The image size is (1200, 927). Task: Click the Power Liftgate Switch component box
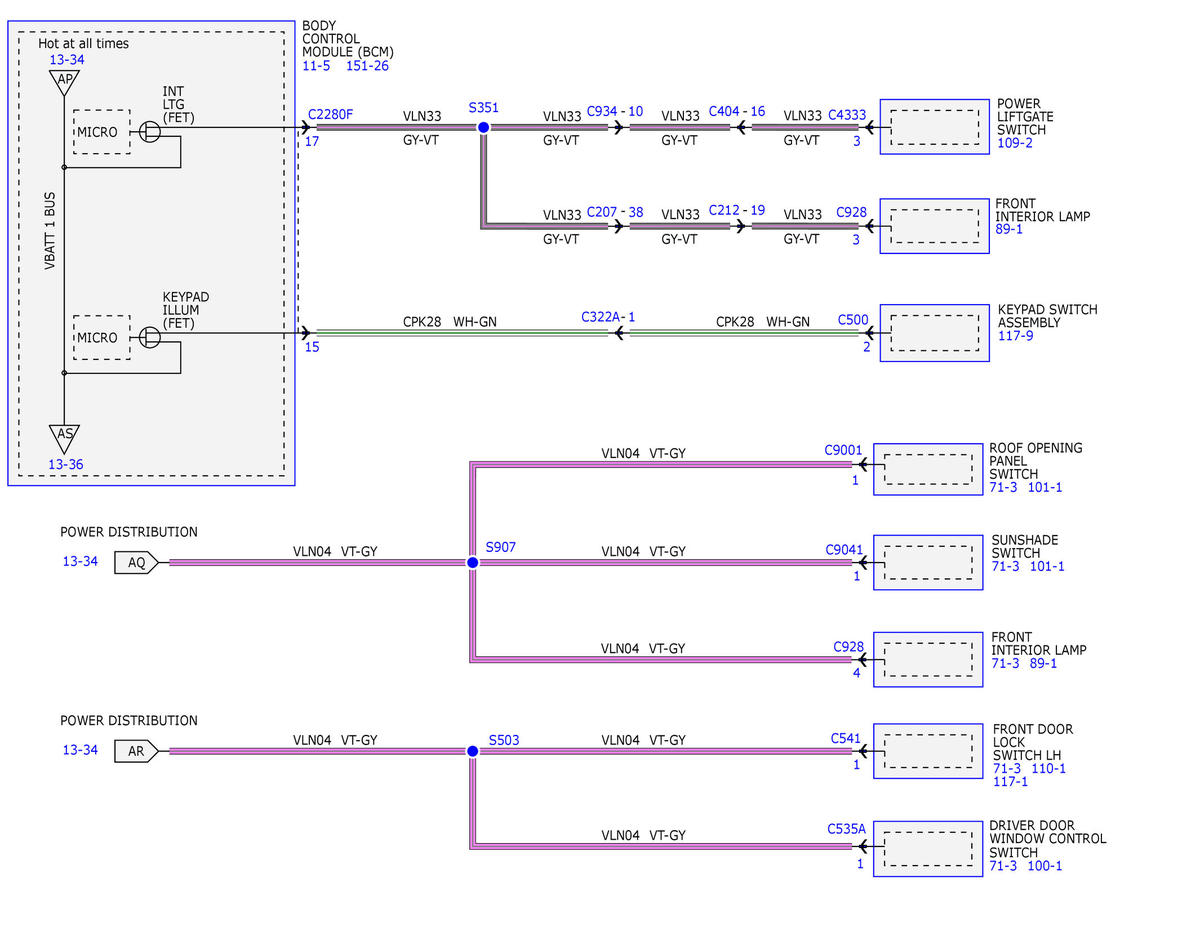pyautogui.click(x=934, y=127)
